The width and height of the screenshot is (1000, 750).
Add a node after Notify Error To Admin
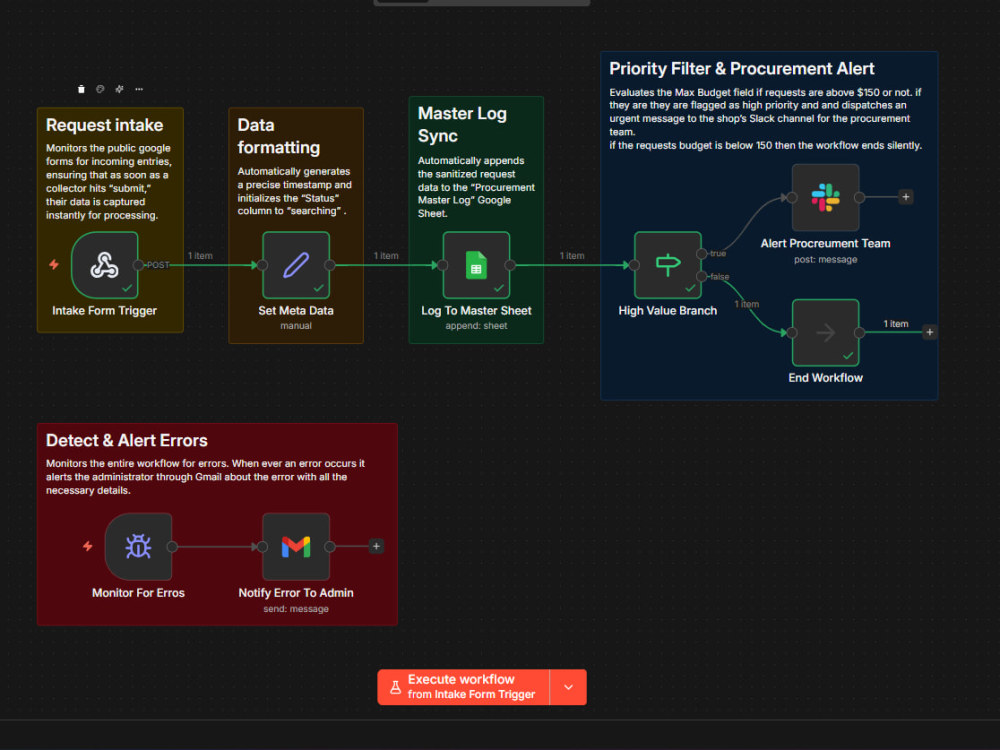coord(376,547)
